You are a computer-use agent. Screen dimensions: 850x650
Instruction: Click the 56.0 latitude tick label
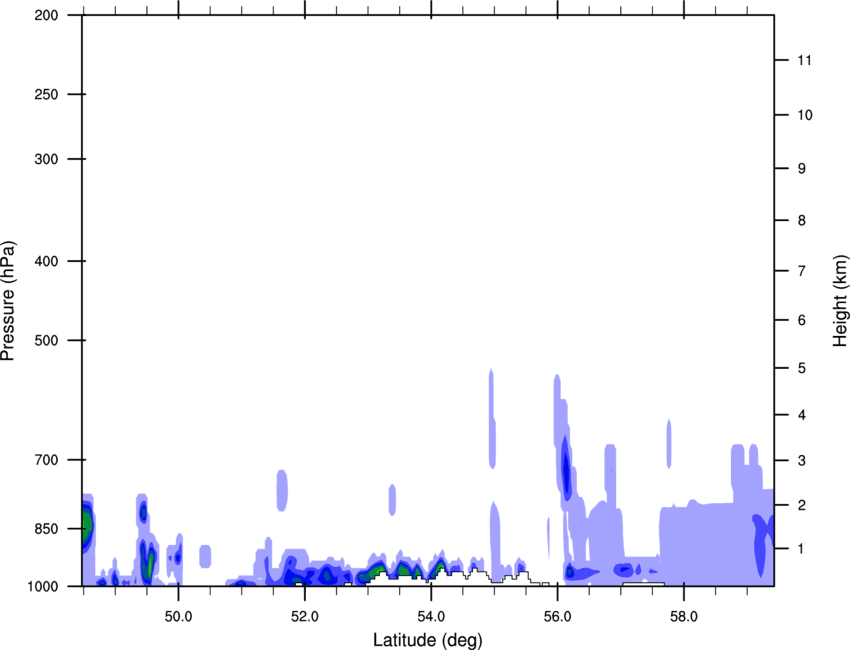557,617
